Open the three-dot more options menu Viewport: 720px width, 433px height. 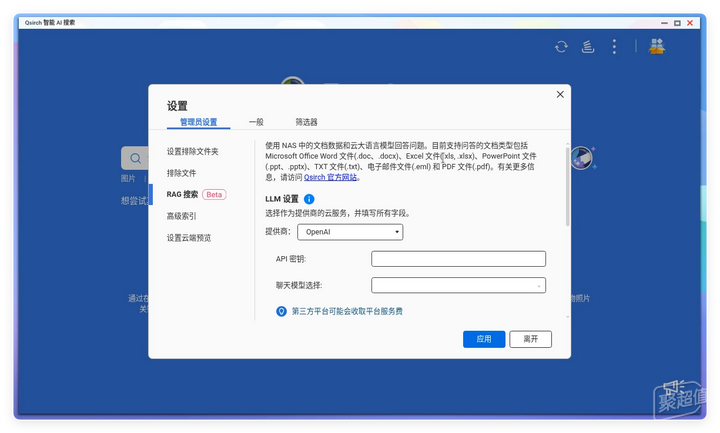pos(614,46)
